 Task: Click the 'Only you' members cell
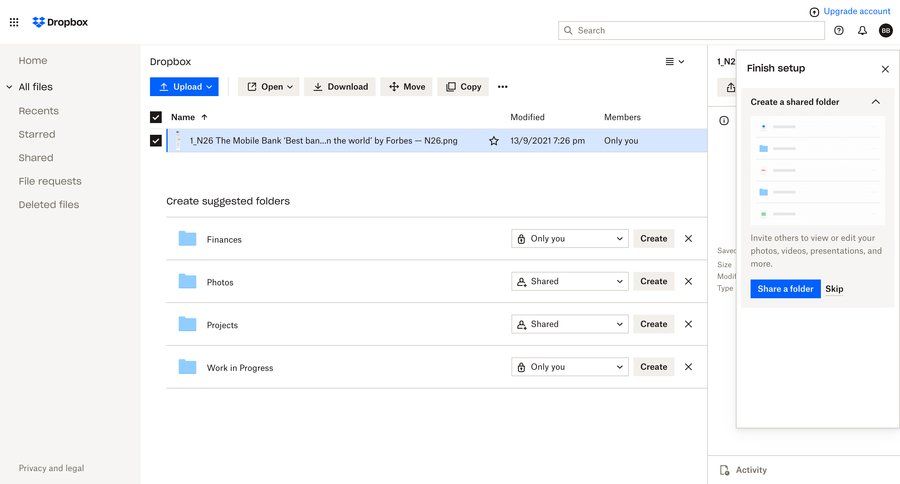(621, 141)
